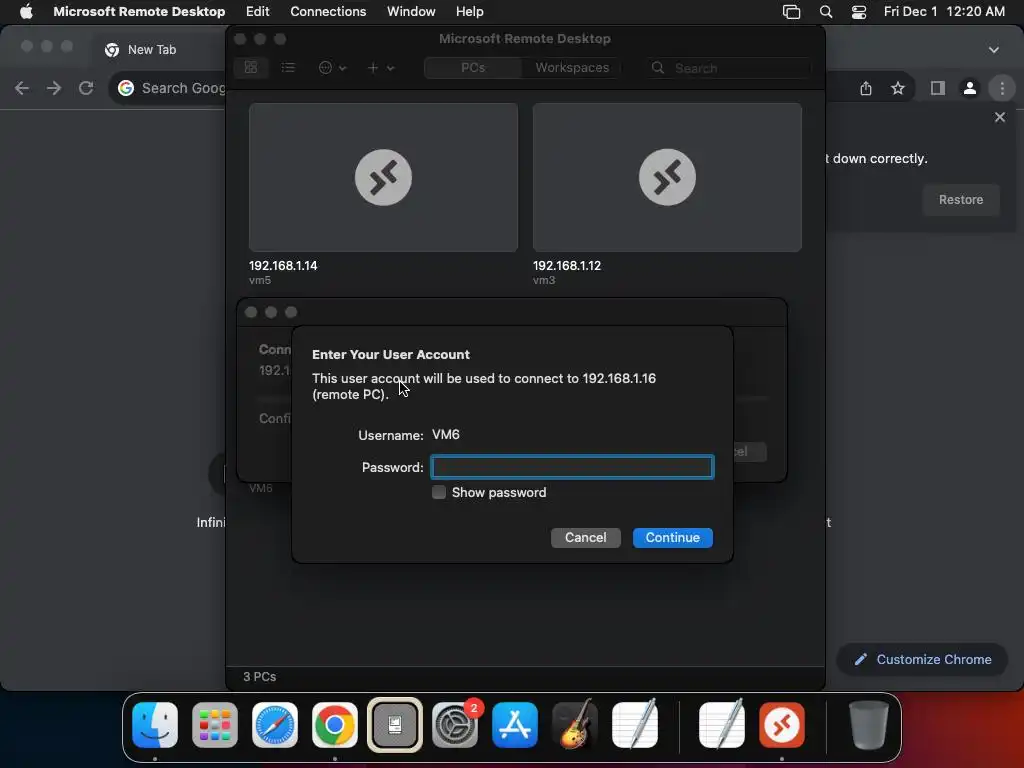This screenshot has width=1024, height=768.
Task: Open the Trash in the Dock
Action: click(868, 725)
